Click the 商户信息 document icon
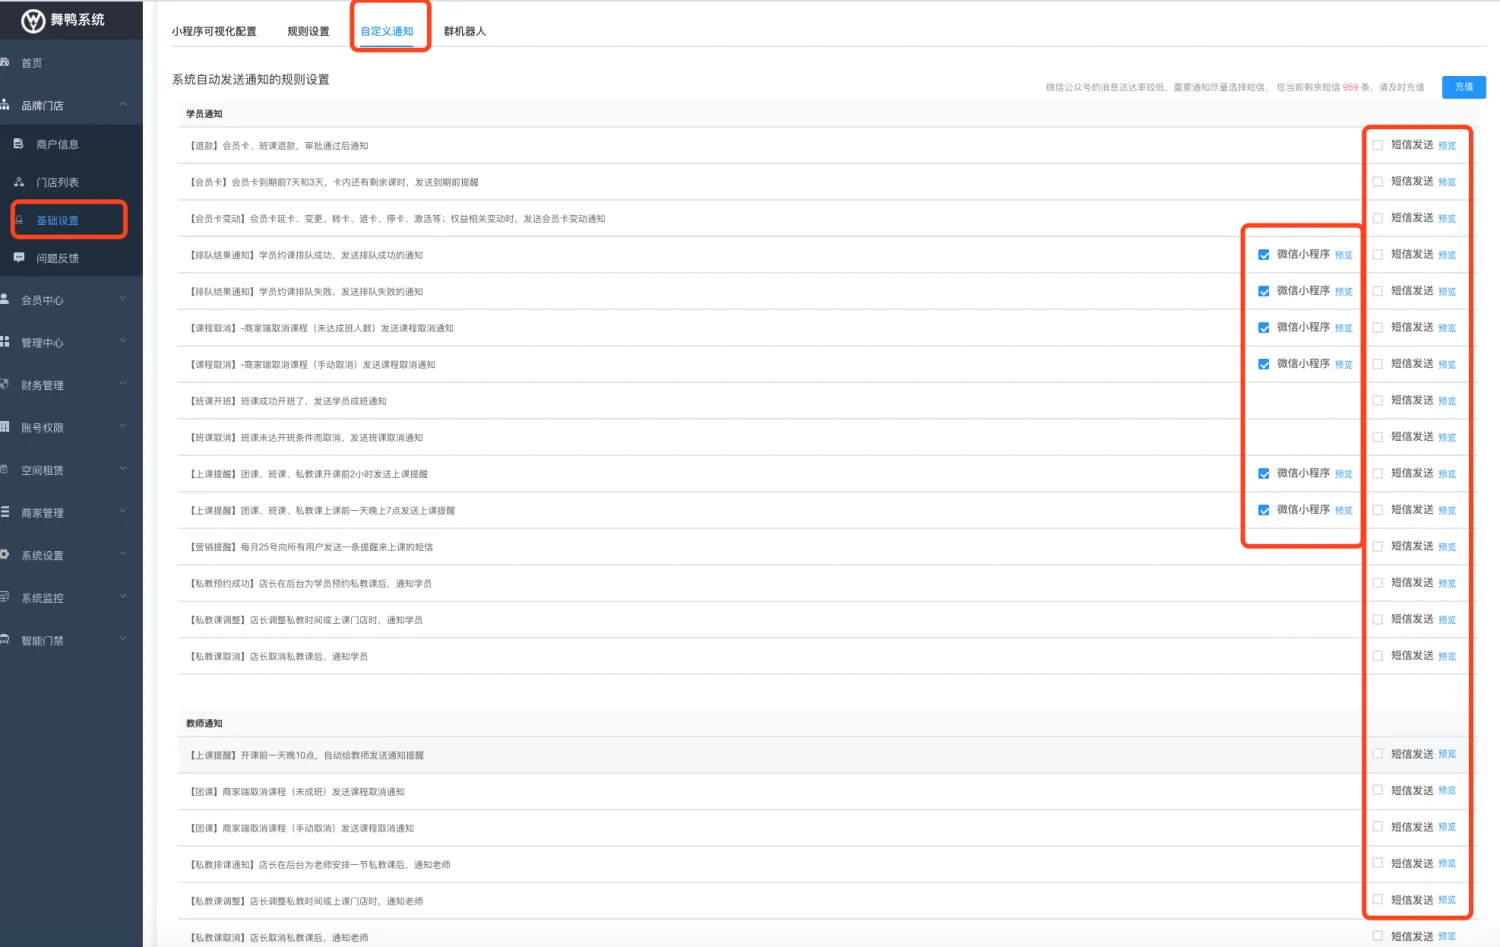The width and height of the screenshot is (1500, 947). coord(18,144)
